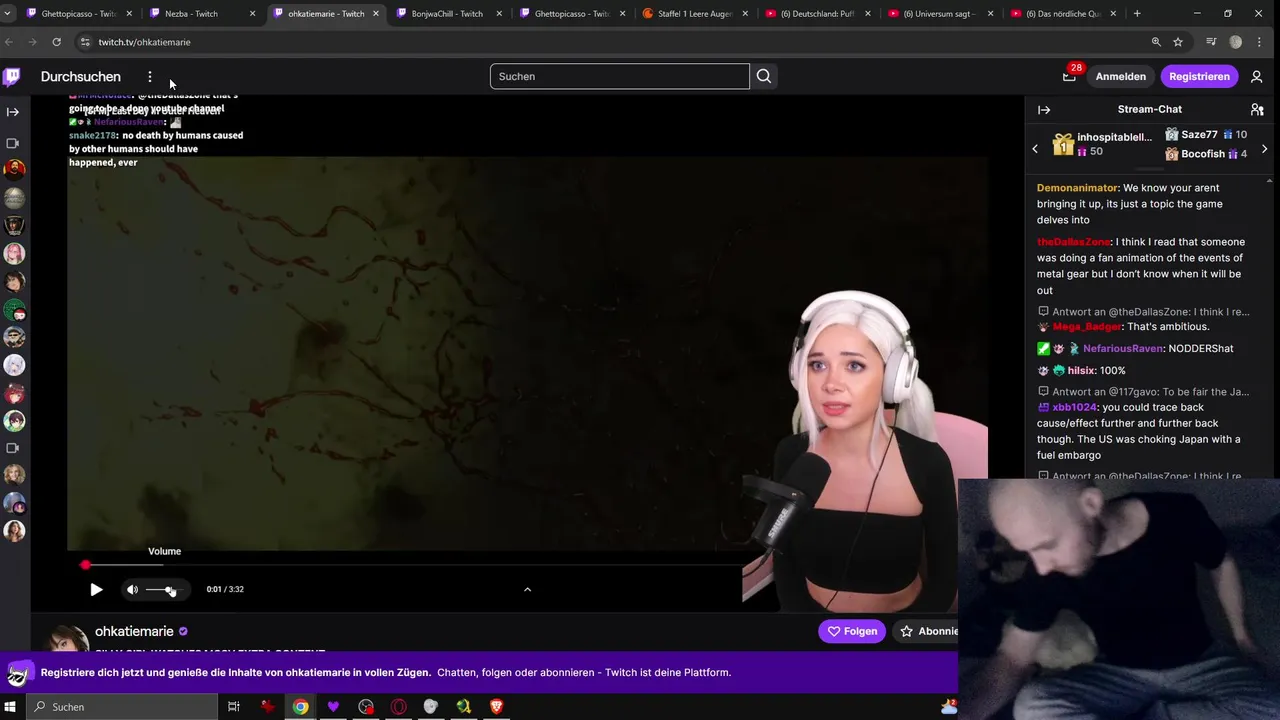Expand the left channel sidebar
The width and height of the screenshot is (1280, 720).
coord(13,112)
